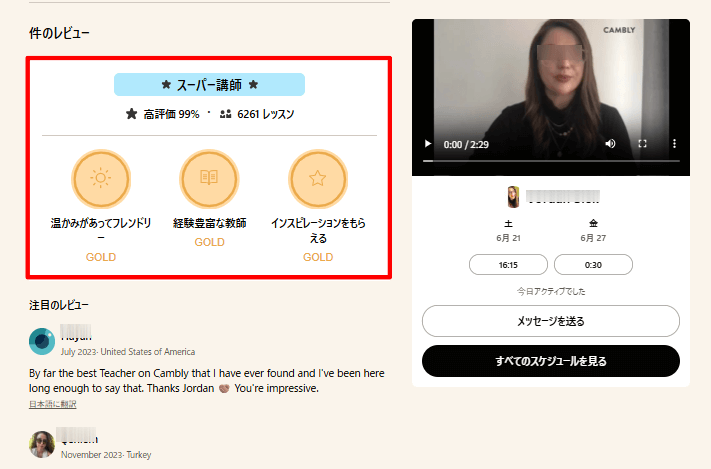
Task: Click 温かみがあってフレンドリー label
Action: (x=101, y=230)
